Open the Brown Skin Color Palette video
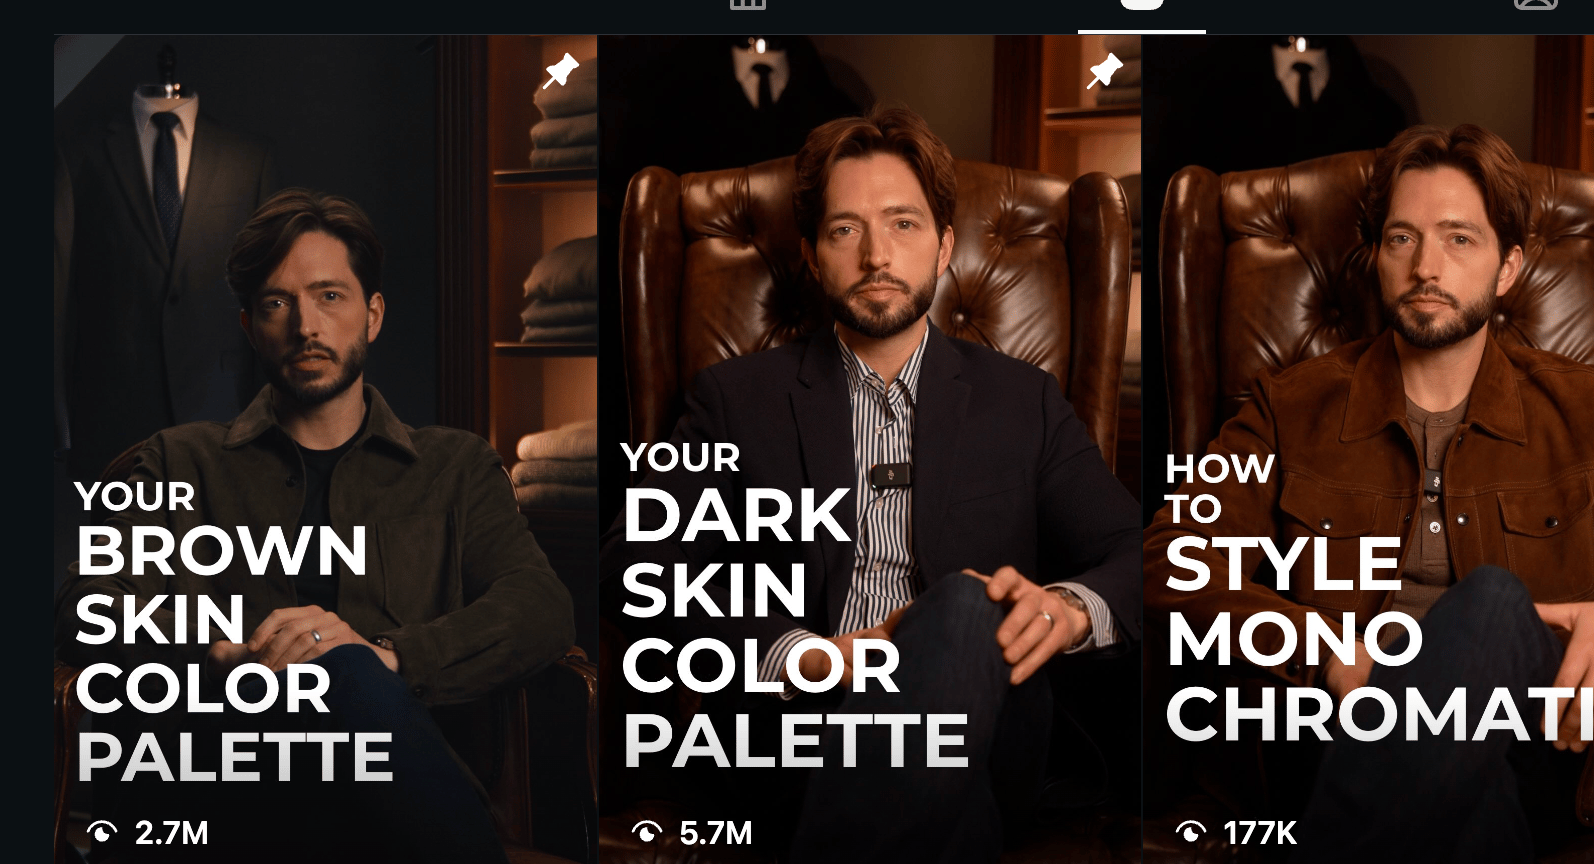Screen dimensions: 1594x864 pyautogui.click(x=326, y=449)
